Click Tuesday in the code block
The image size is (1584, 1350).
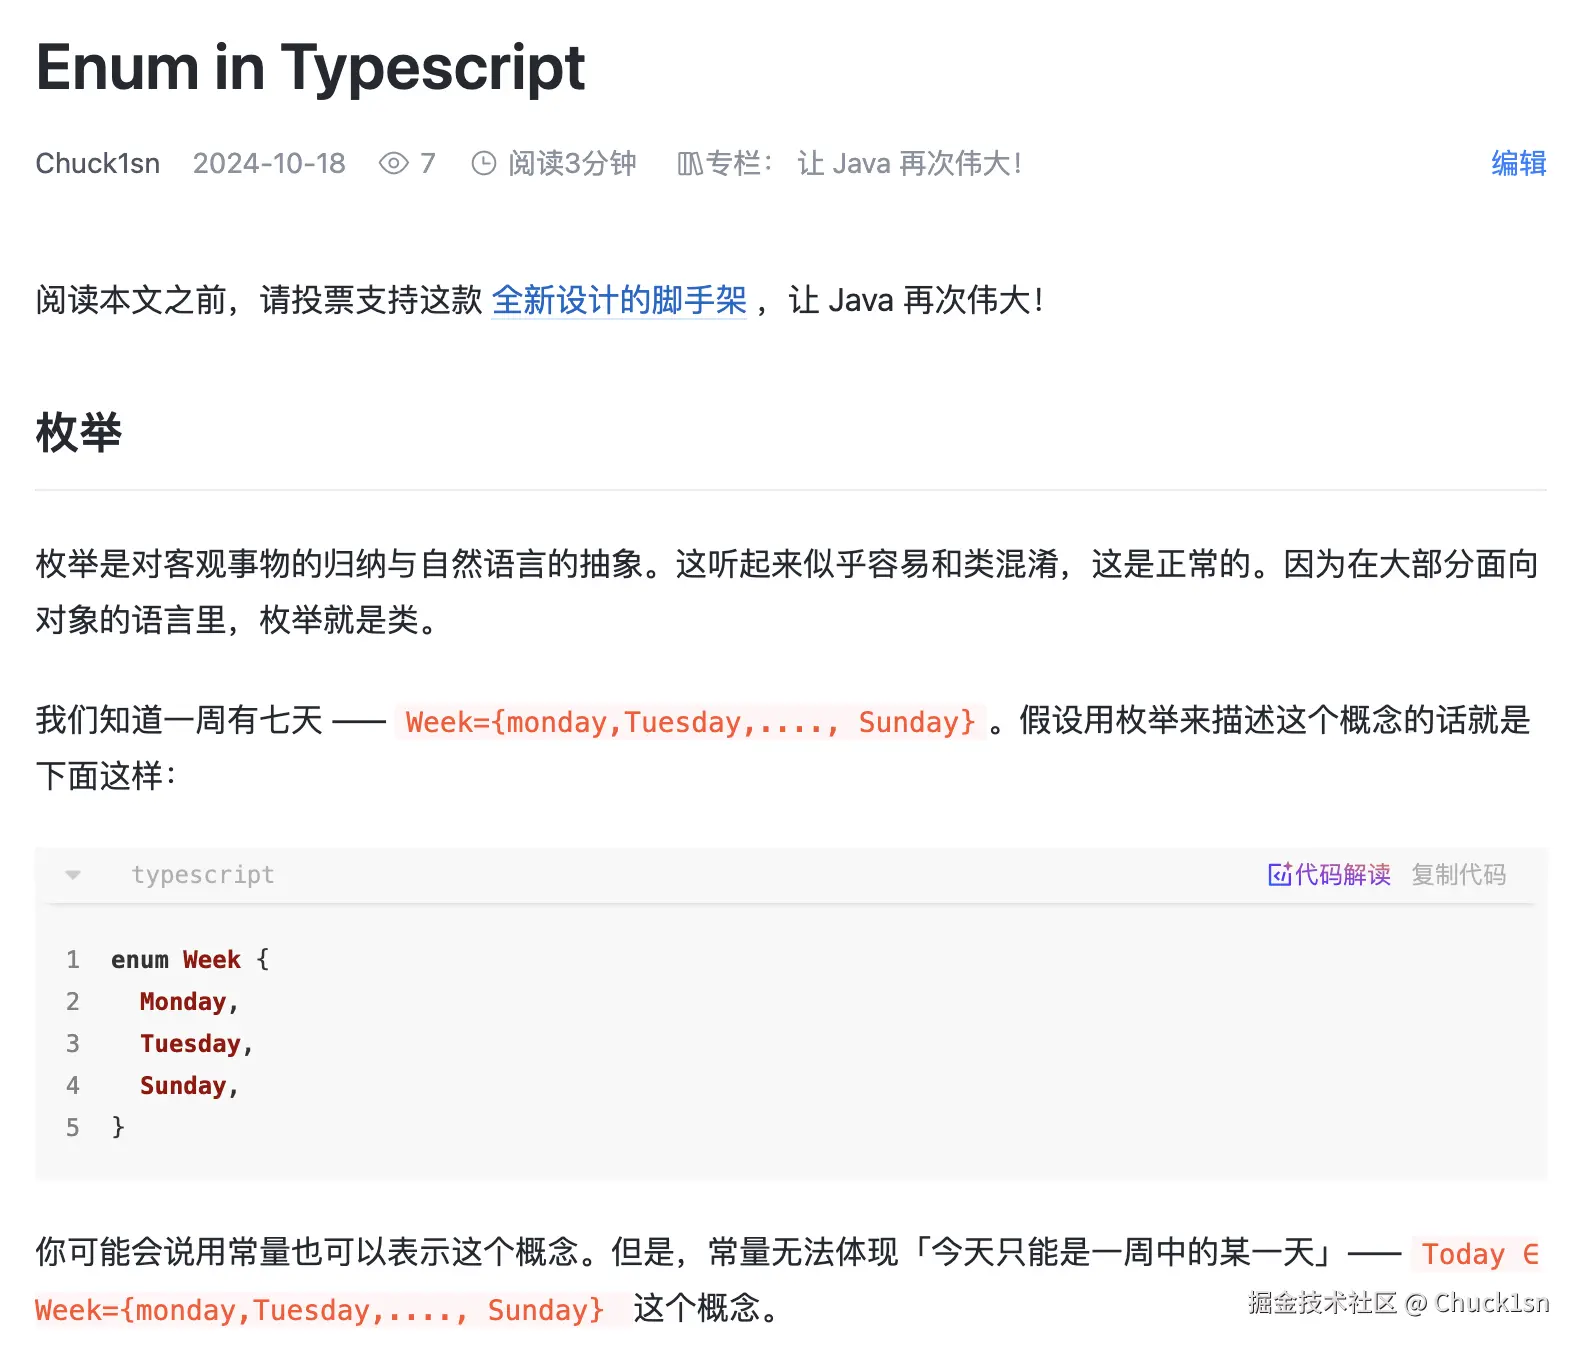click(190, 1044)
